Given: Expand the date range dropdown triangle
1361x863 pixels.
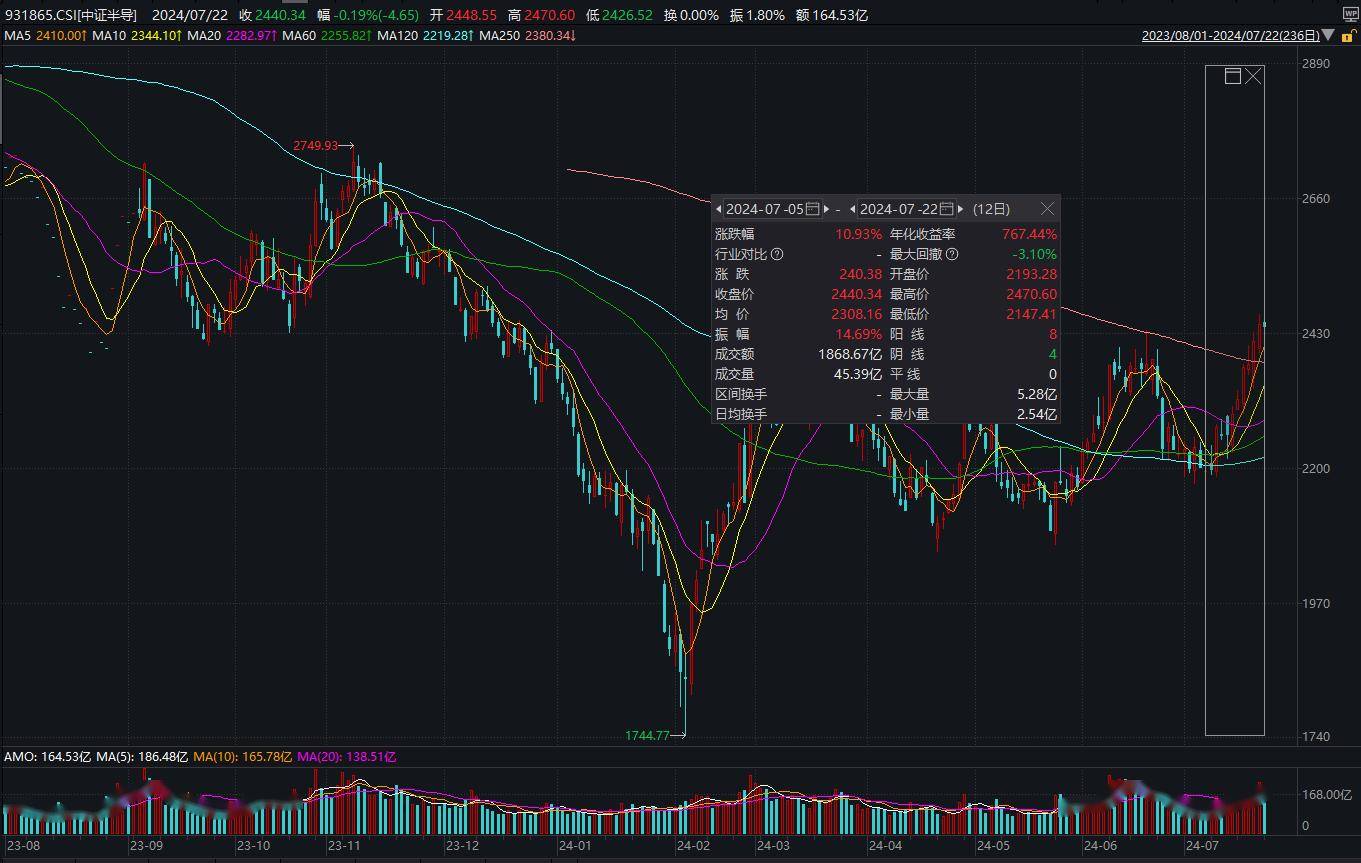Looking at the screenshot, I should click(1328, 35).
